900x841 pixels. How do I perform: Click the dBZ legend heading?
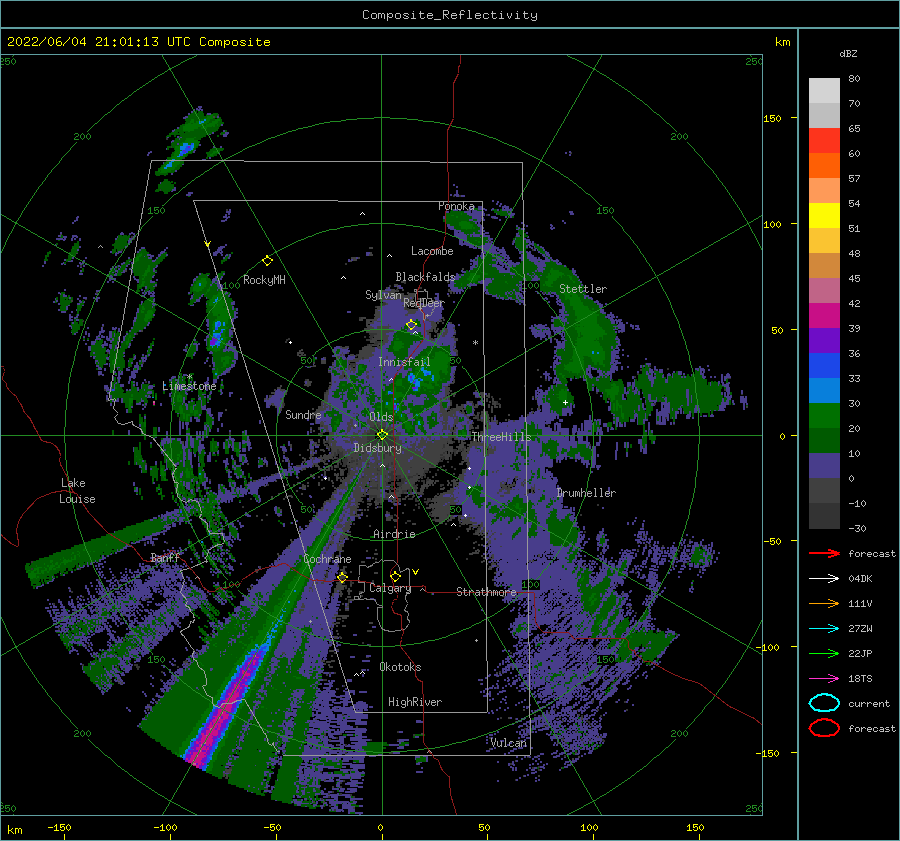tap(848, 53)
